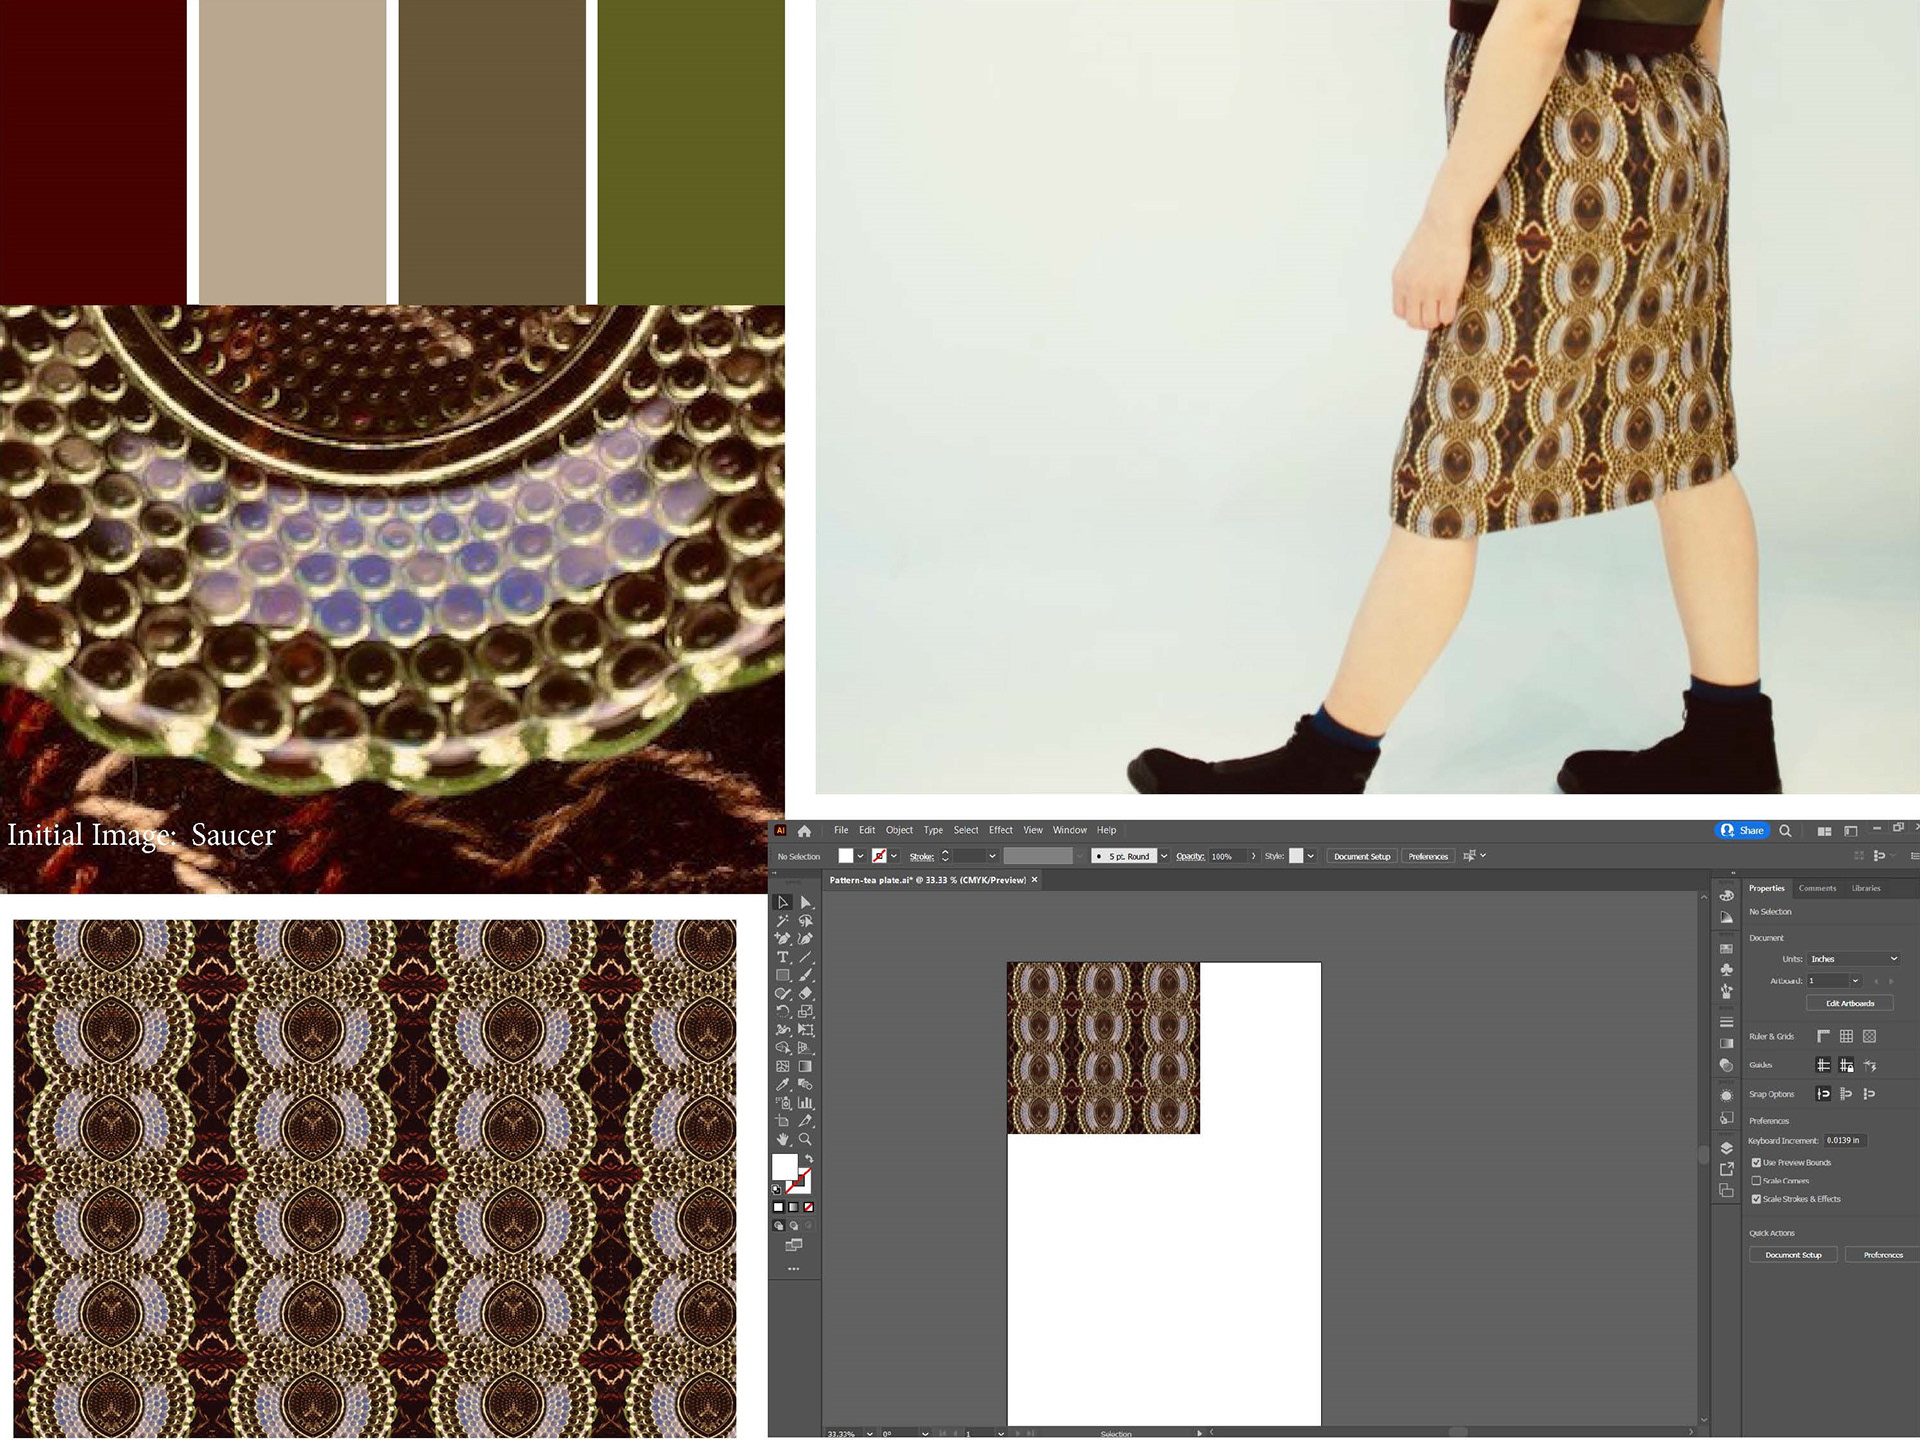Activate the Zoom tool
Viewport: 1920px width, 1440px height.
point(804,1139)
